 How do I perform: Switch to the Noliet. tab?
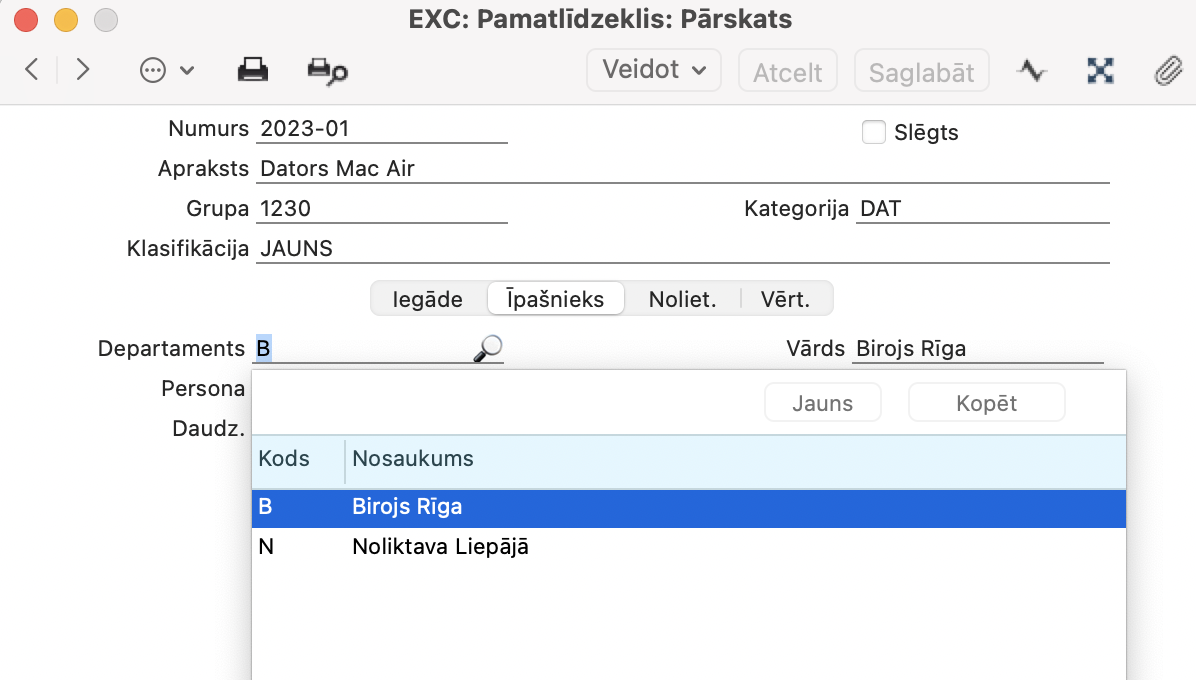[682, 299]
